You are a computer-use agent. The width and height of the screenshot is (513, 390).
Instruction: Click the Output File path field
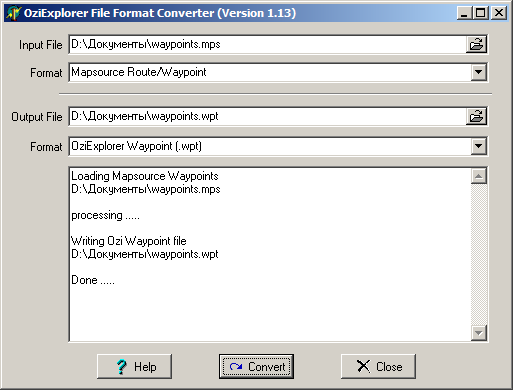267,116
